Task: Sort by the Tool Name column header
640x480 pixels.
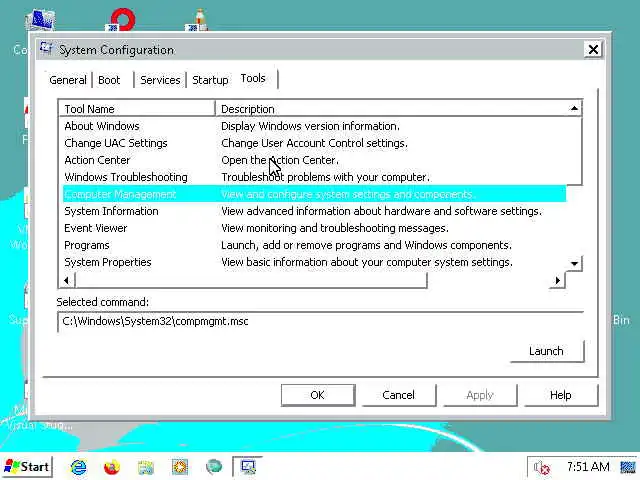Action: point(137,109)
